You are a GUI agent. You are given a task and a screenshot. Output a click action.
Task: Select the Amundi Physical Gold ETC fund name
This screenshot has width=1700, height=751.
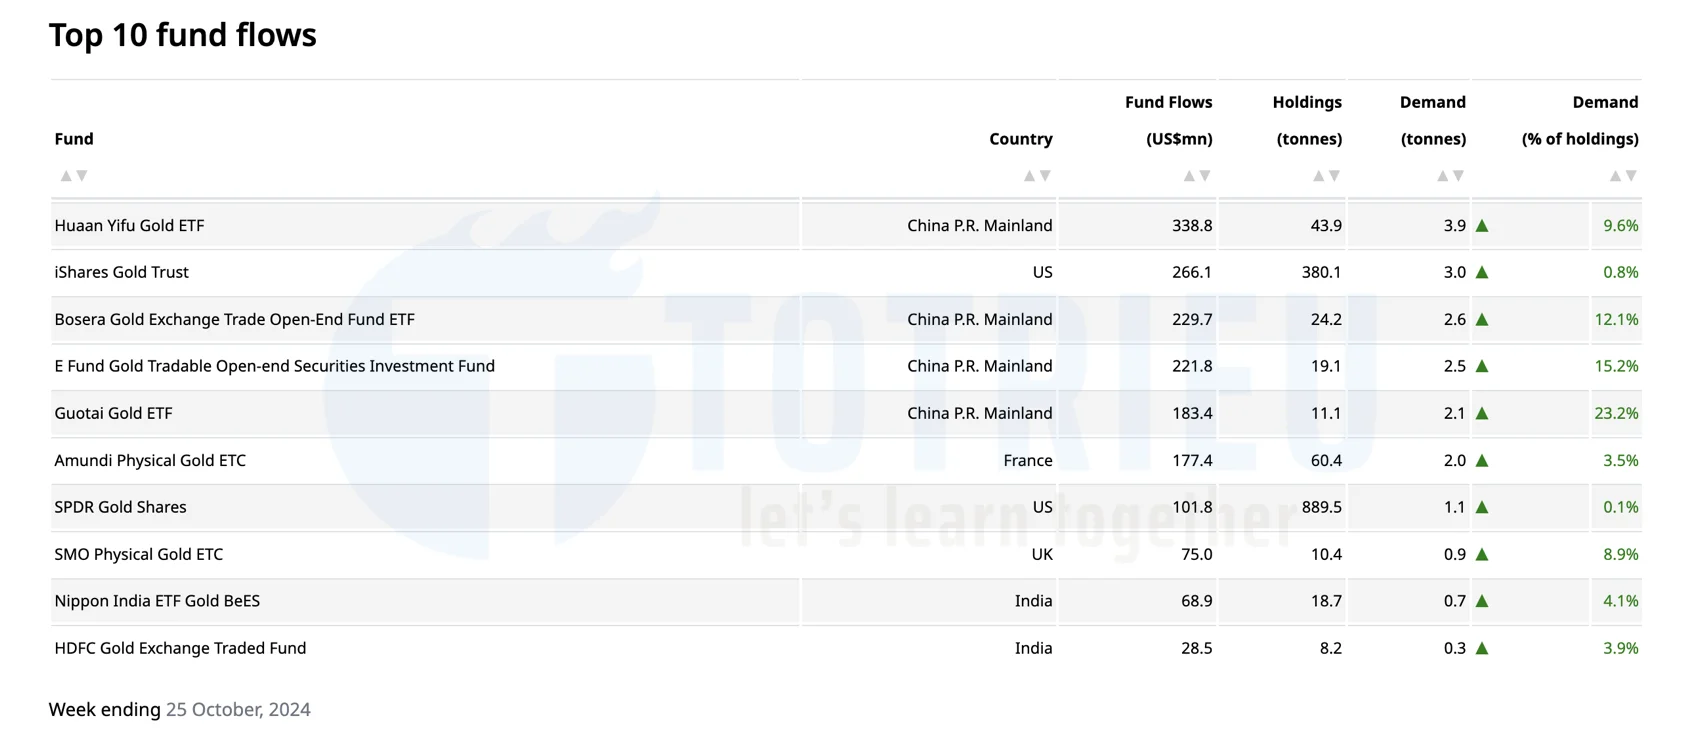(x=150, y=460)
